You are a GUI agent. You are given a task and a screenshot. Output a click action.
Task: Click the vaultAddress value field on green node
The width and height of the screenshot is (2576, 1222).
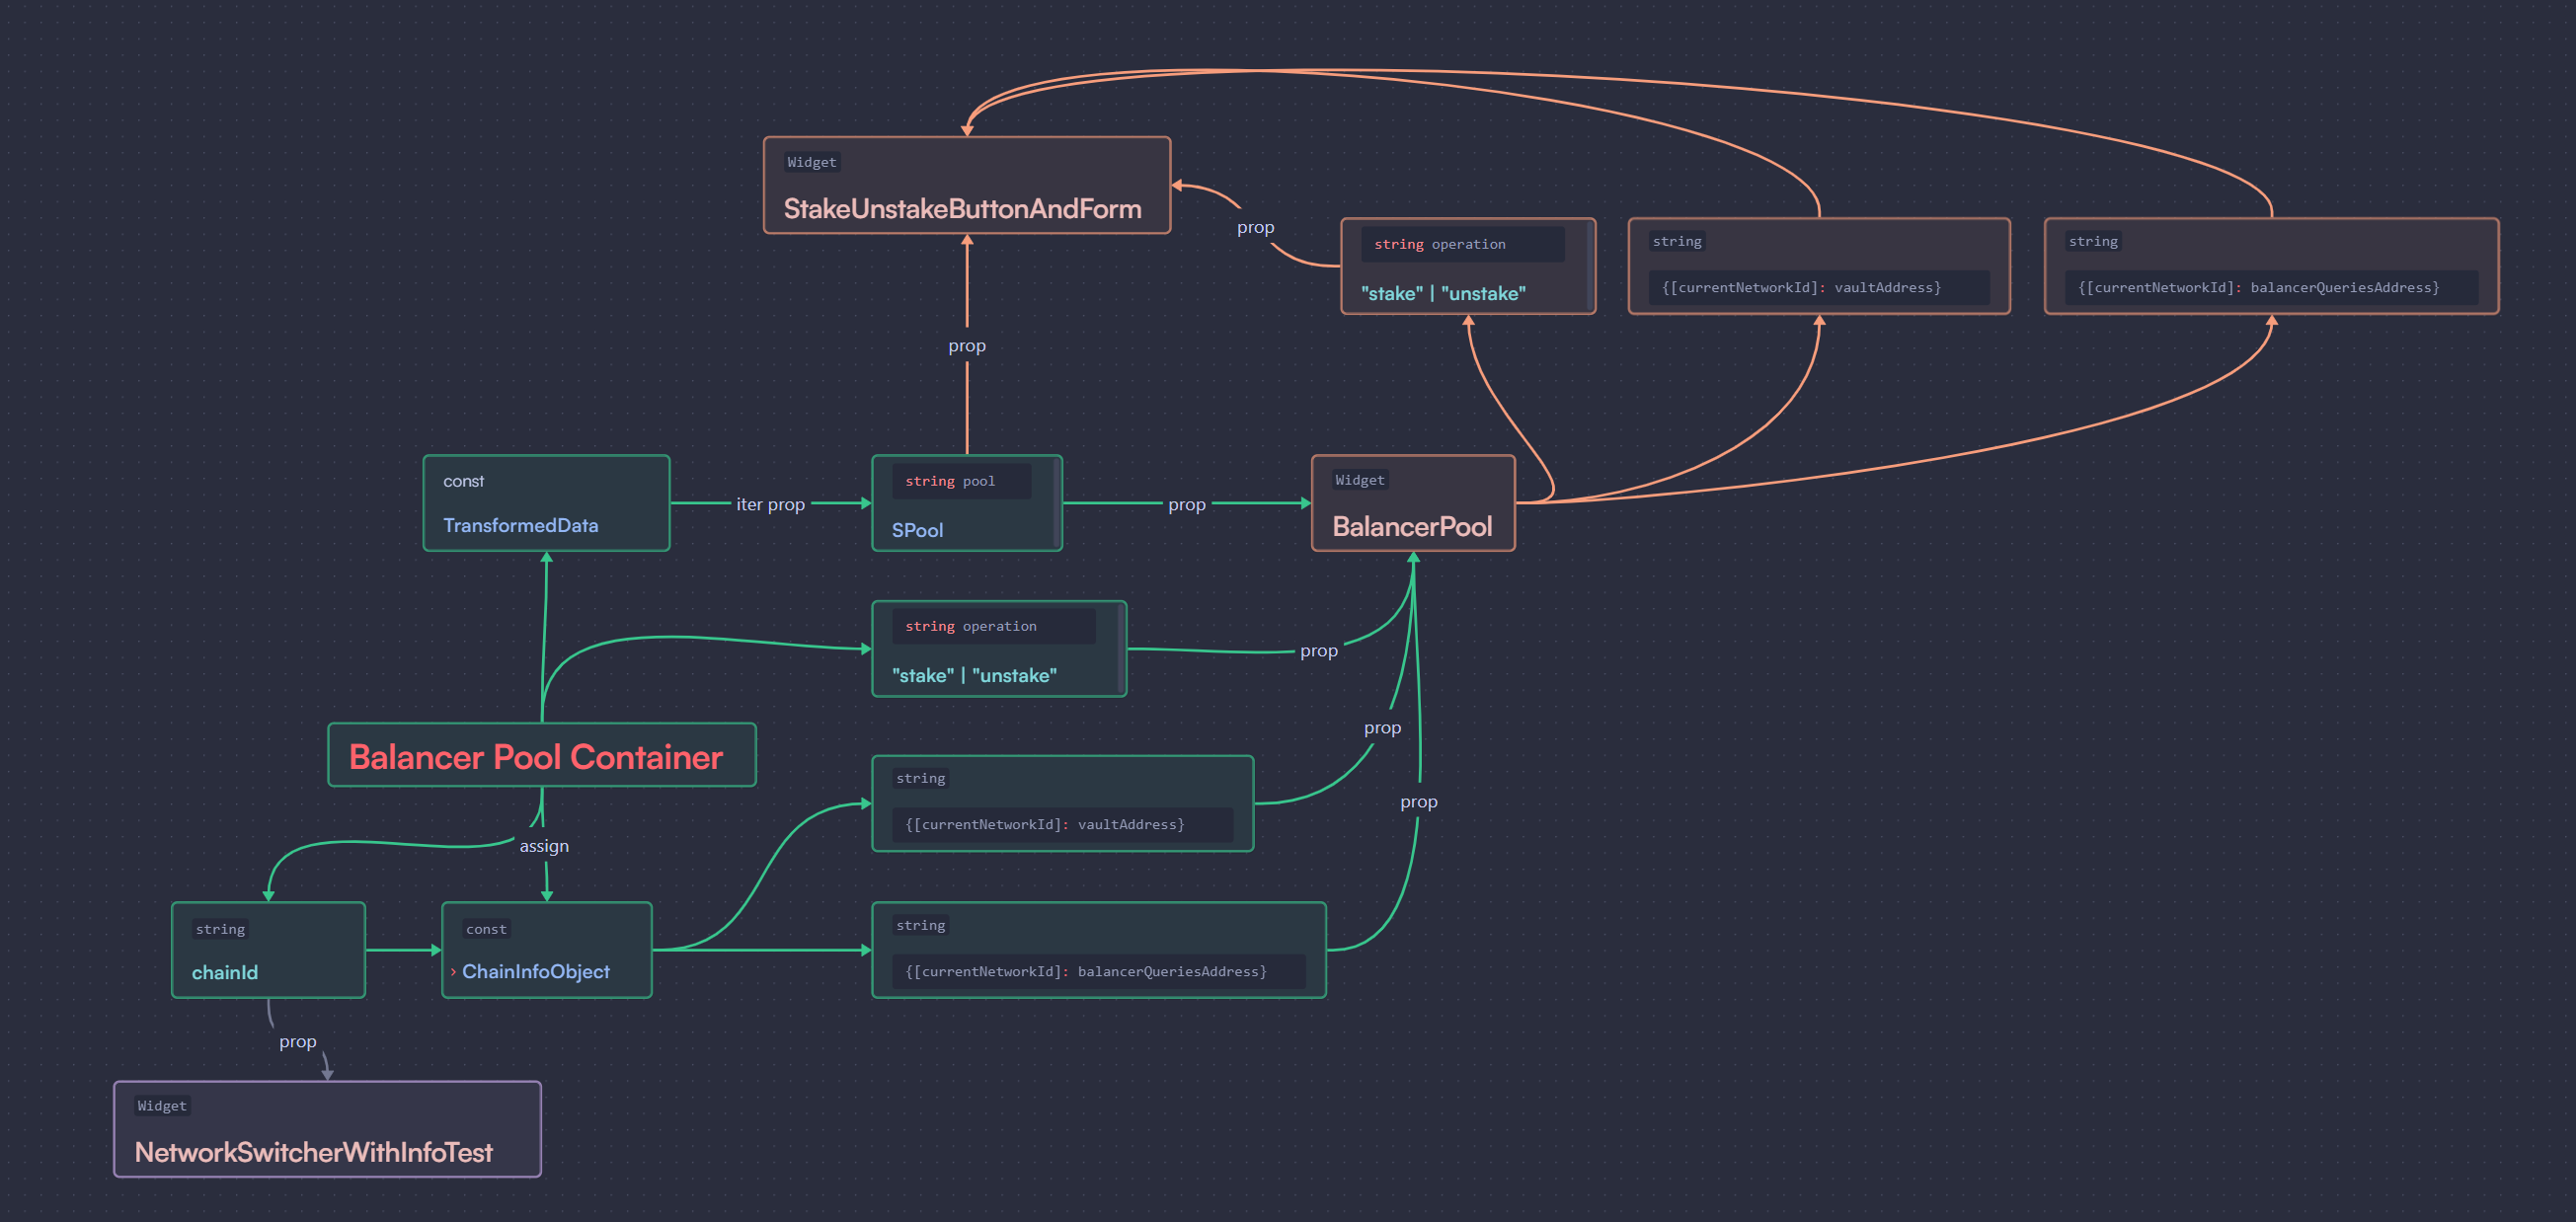click(1062, 824)
